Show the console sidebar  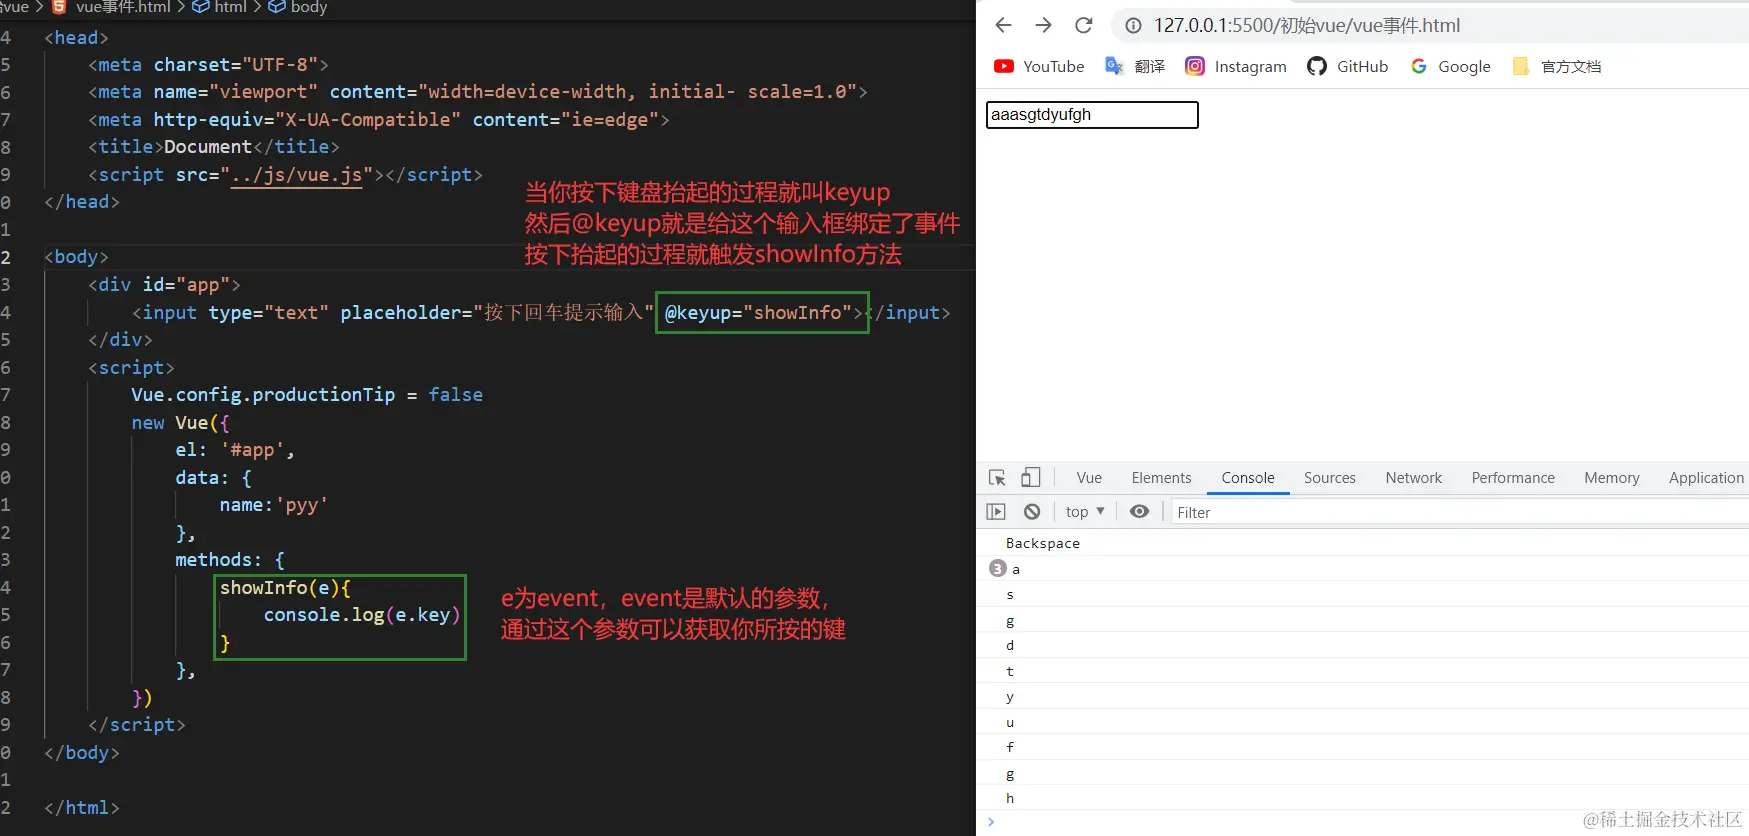pyautogui.click(x=996, y=512)
